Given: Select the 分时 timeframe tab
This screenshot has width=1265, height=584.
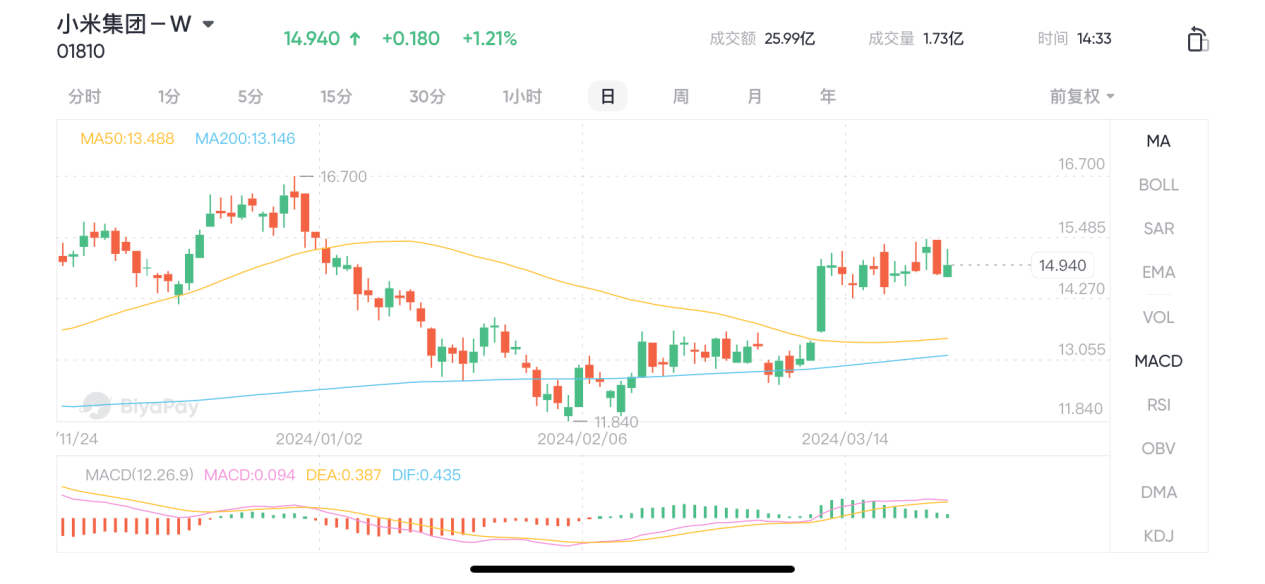Looking at the screenshot, I should coord(85,97).
